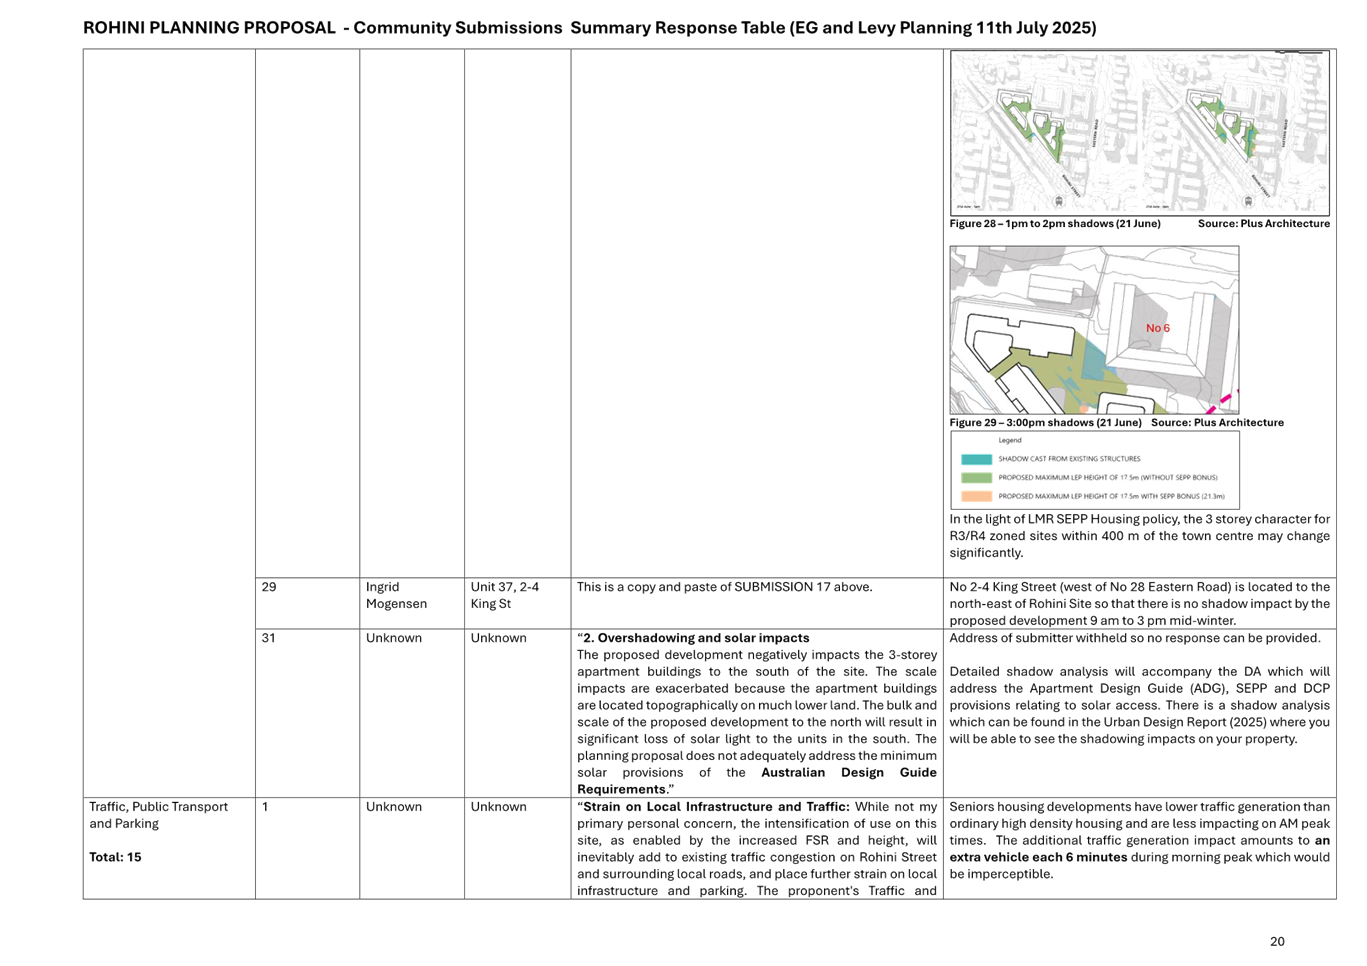
Task: Click the red "No 6" label on the map
Action: pyautogui.click(x=1157, y=328)
